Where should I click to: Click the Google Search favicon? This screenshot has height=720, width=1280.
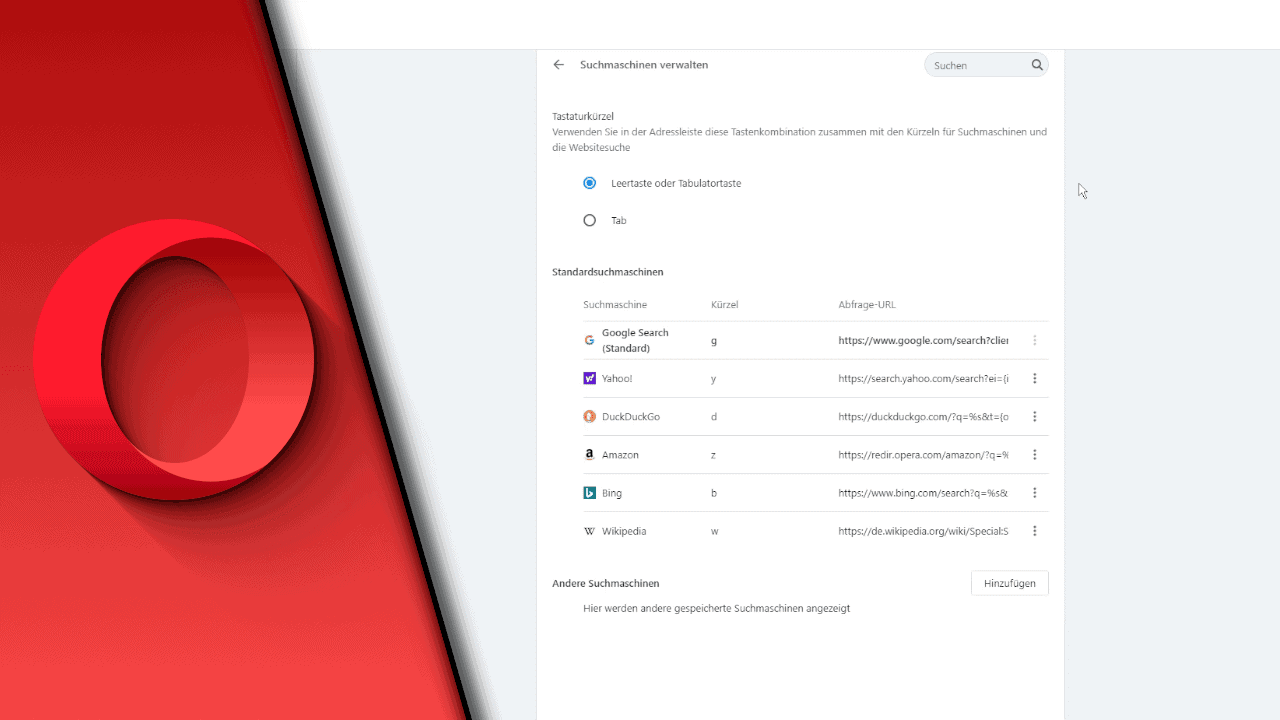click(589, 340)
